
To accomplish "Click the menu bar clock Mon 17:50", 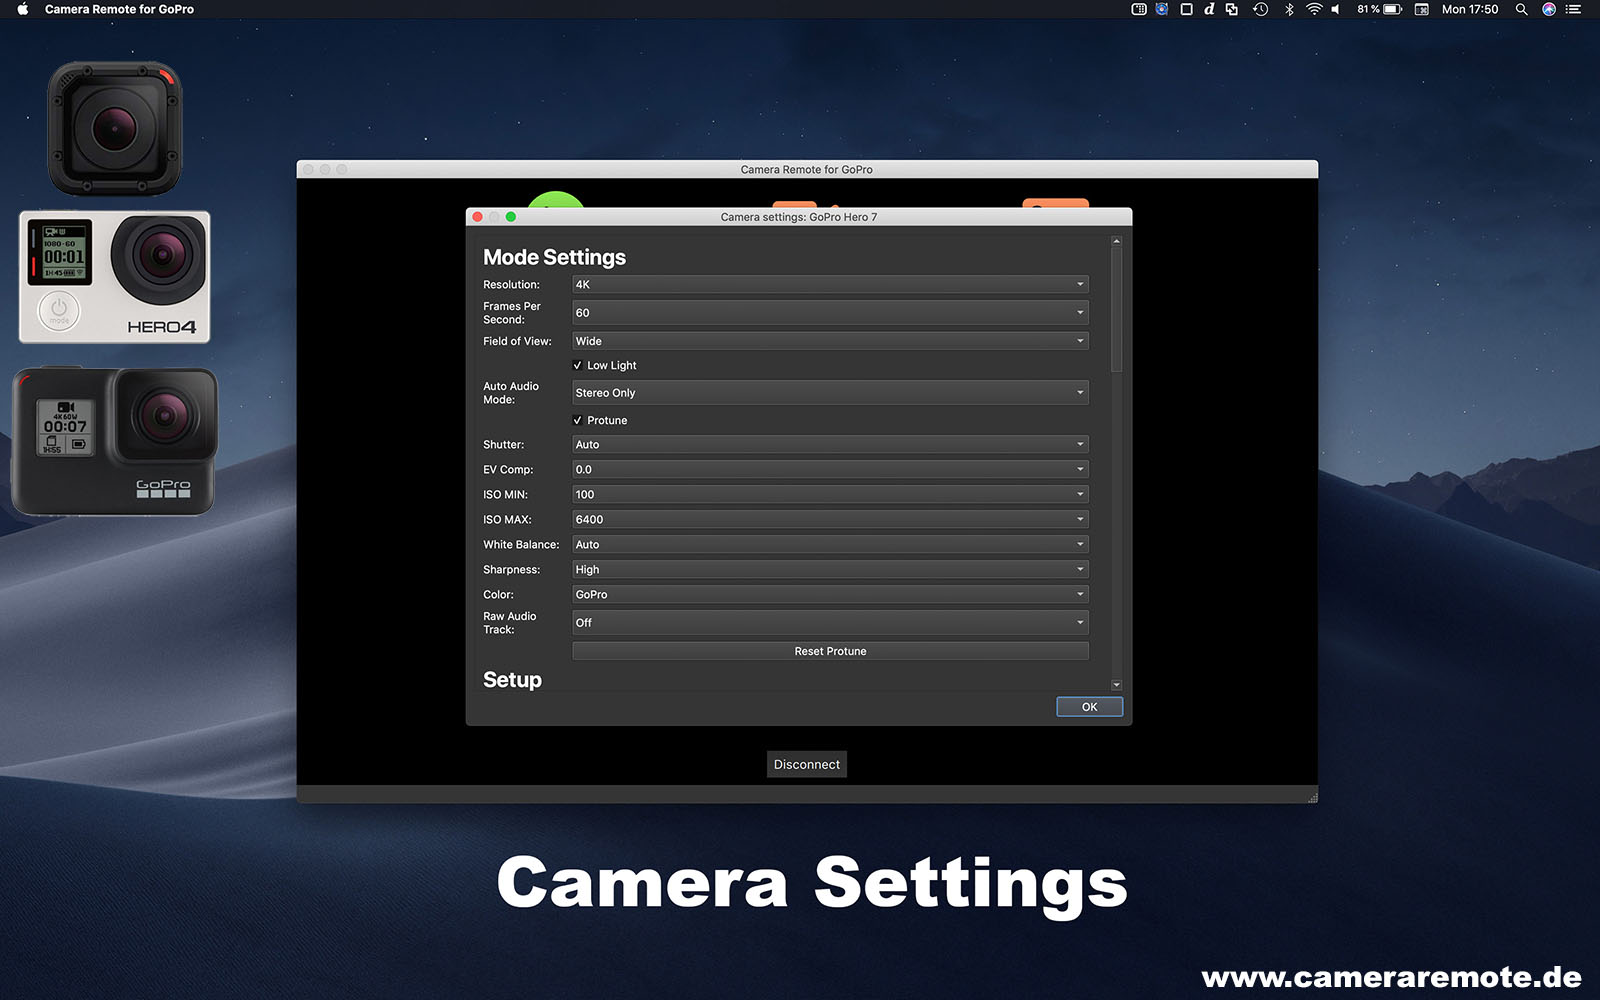I will (1470, 9).
